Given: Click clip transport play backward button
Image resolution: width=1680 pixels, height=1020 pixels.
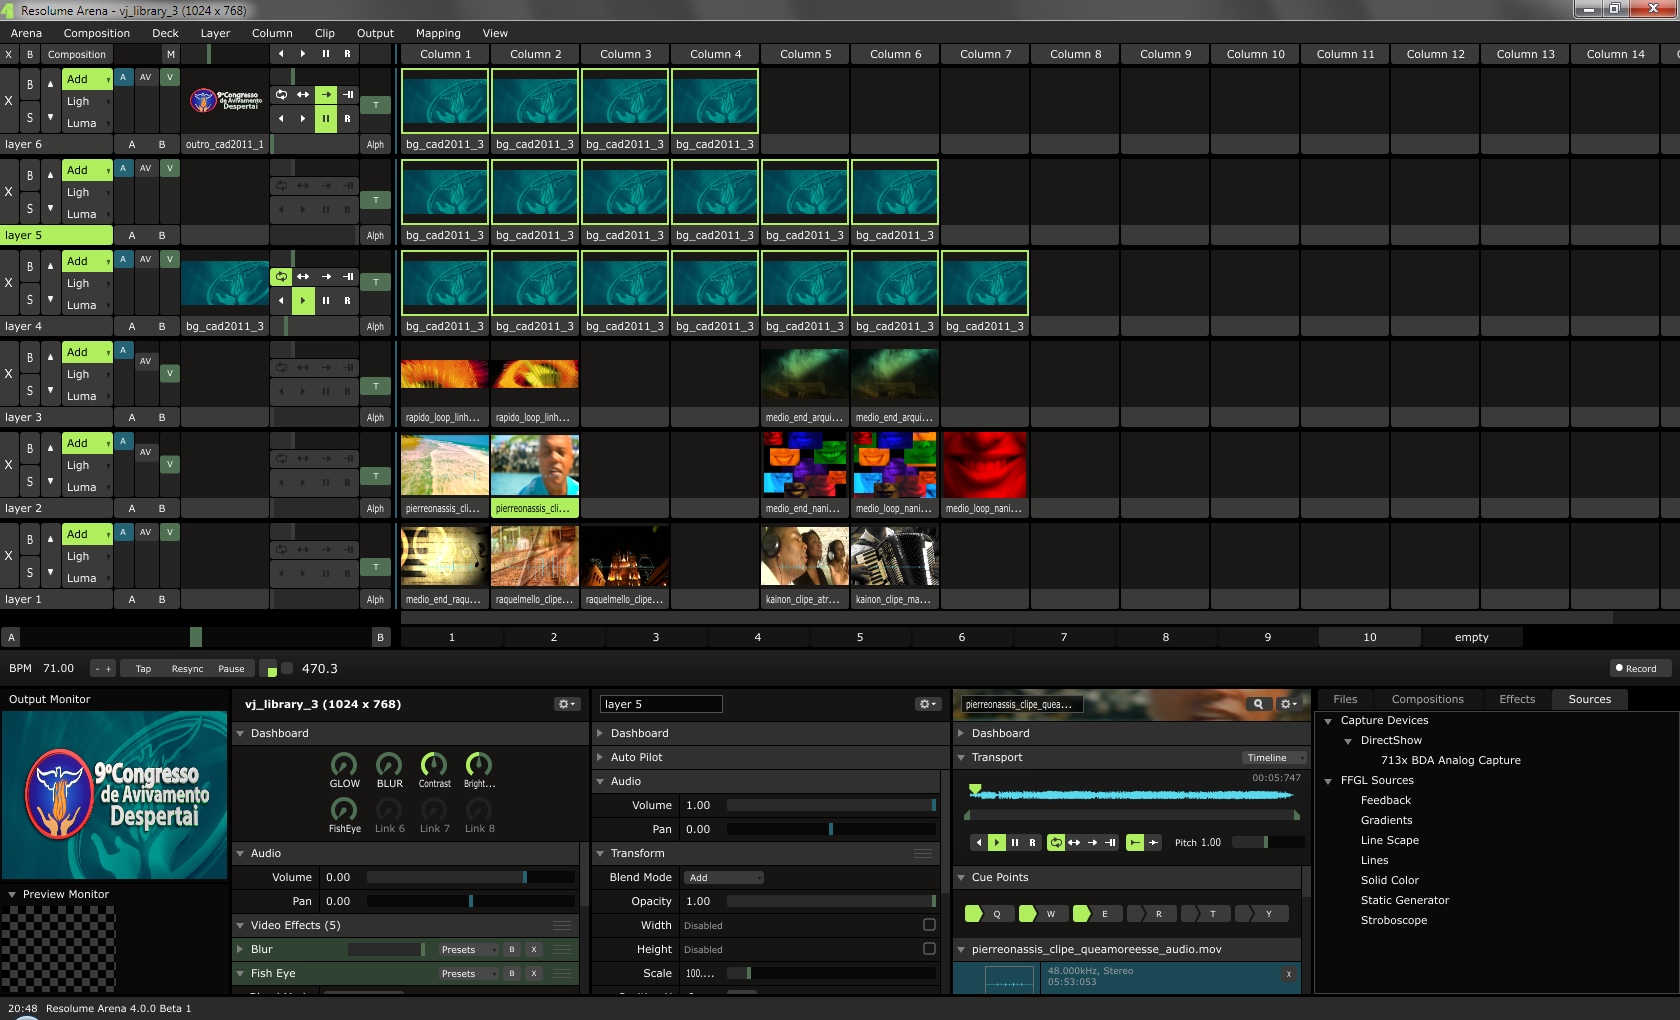Looking at the screenshot, I should tap(979, 843).
